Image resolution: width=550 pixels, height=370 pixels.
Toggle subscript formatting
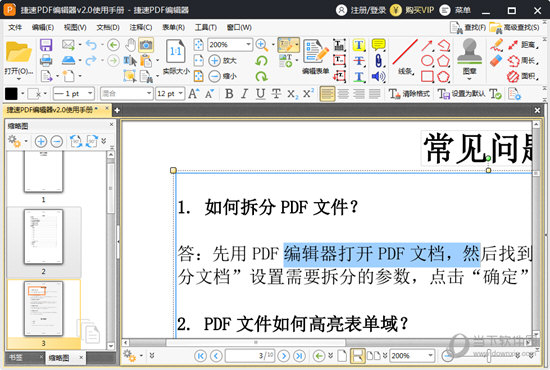292,94
